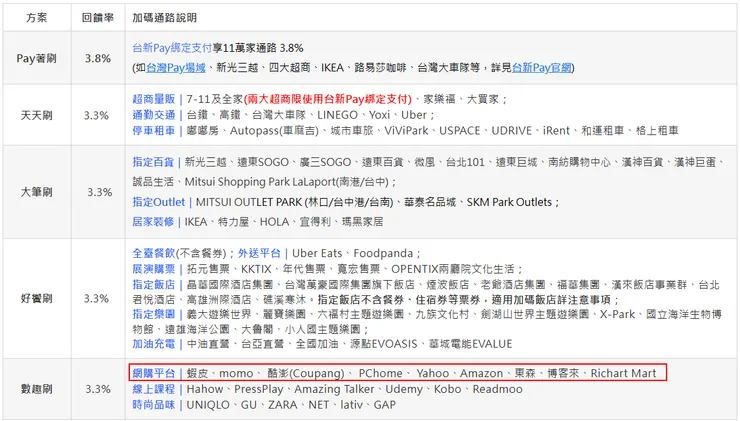Select the 天天刷 plan cell
Viewport: 740px width, 421px height.
[36, 115]
